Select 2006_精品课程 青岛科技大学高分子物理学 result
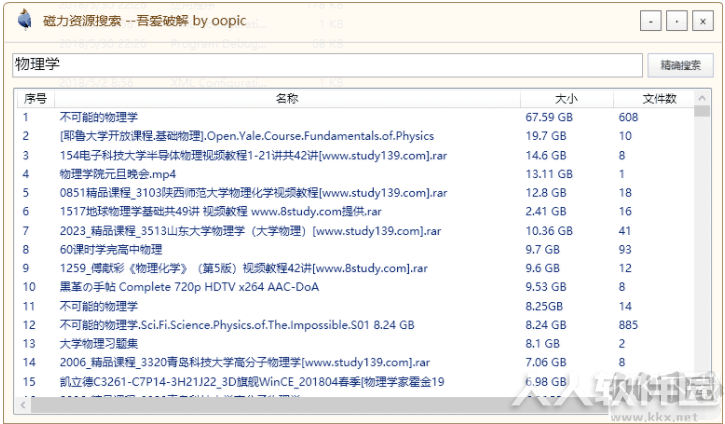 (245, 363)
